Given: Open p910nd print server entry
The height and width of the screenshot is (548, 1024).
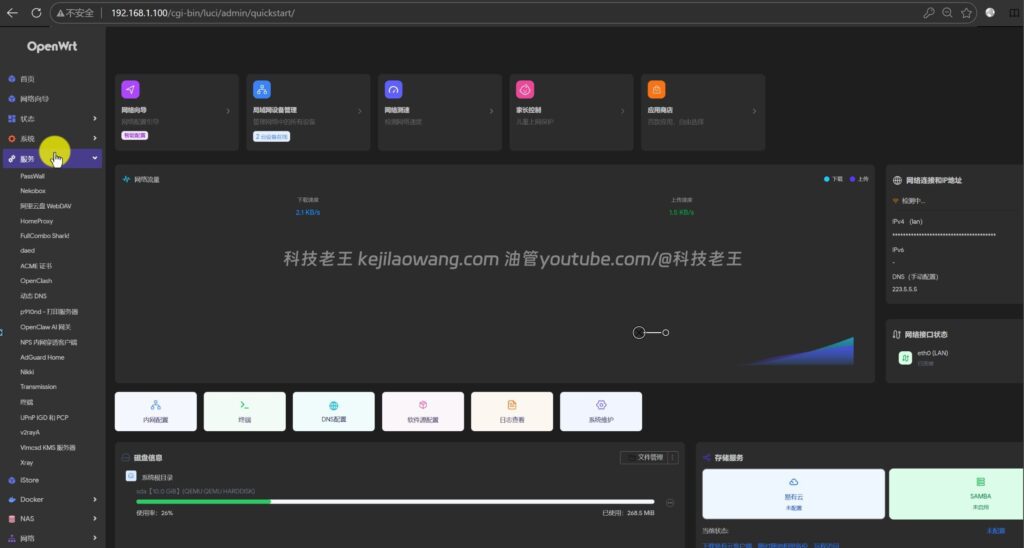Looking at the screenshot, I should point(49,312).
